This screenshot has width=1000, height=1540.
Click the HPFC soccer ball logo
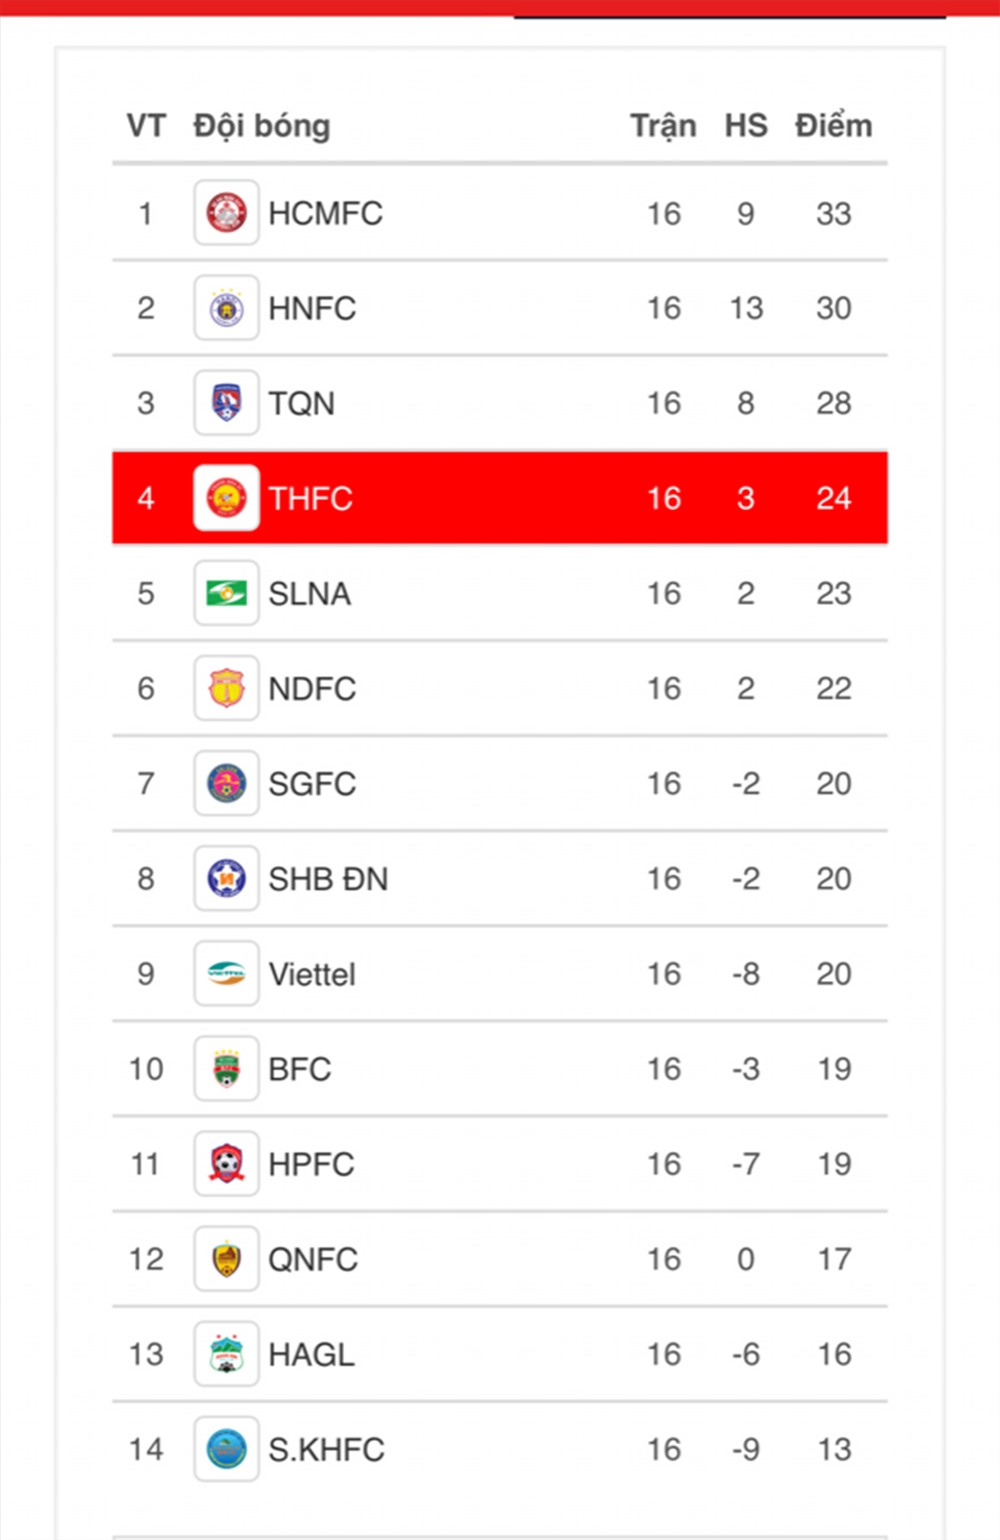tap(226, 1163)
